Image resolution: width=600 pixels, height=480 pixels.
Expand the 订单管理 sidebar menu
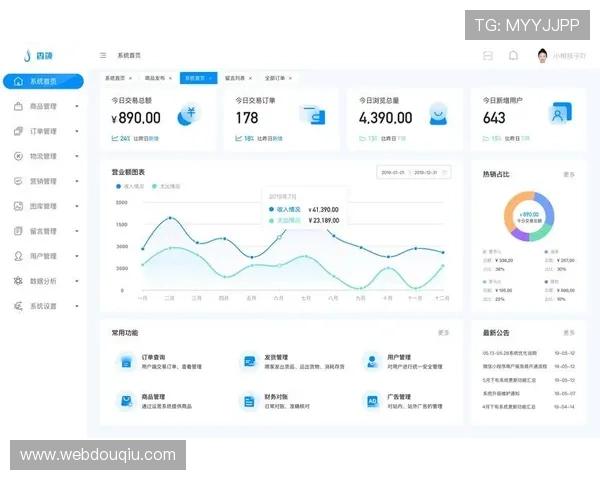(45, 131)
